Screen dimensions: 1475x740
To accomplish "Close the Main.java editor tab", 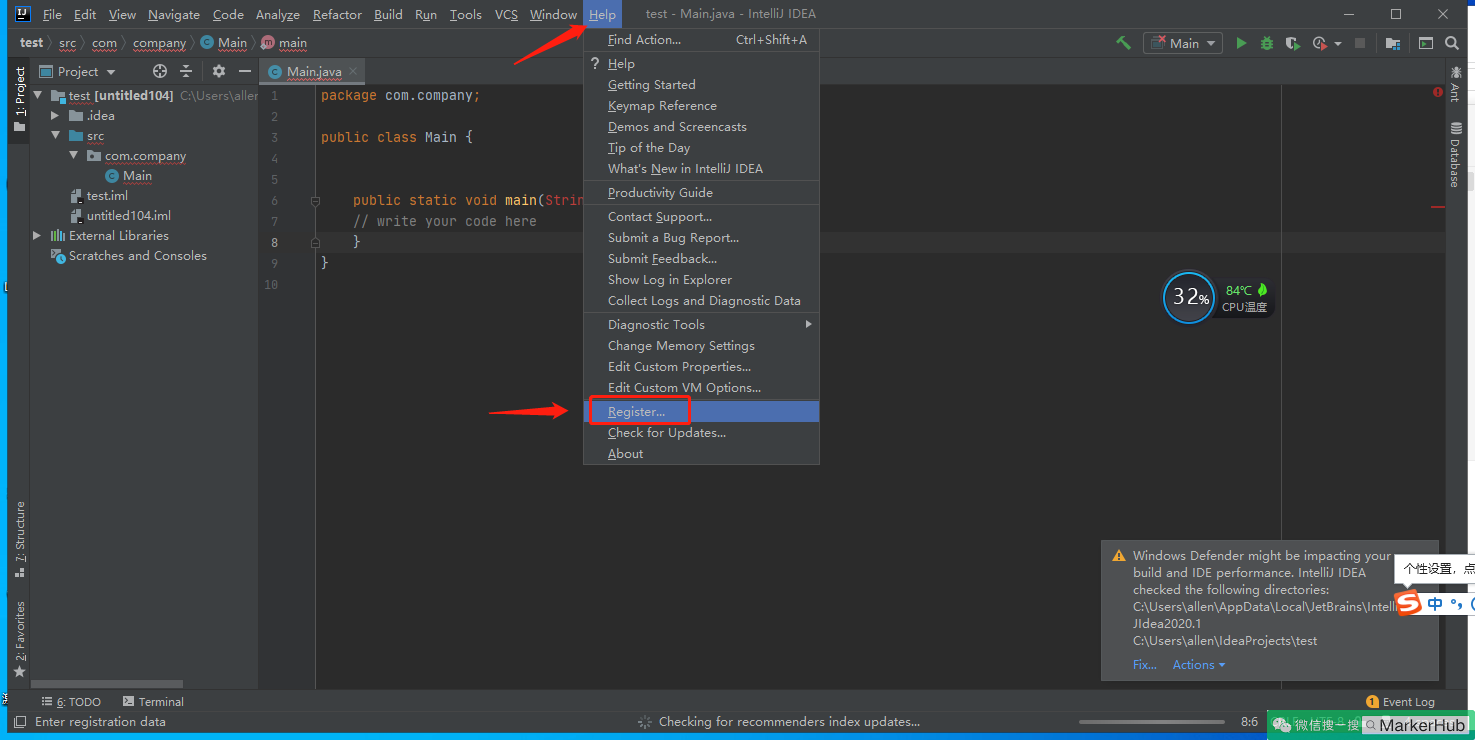I will click(353, 72).
